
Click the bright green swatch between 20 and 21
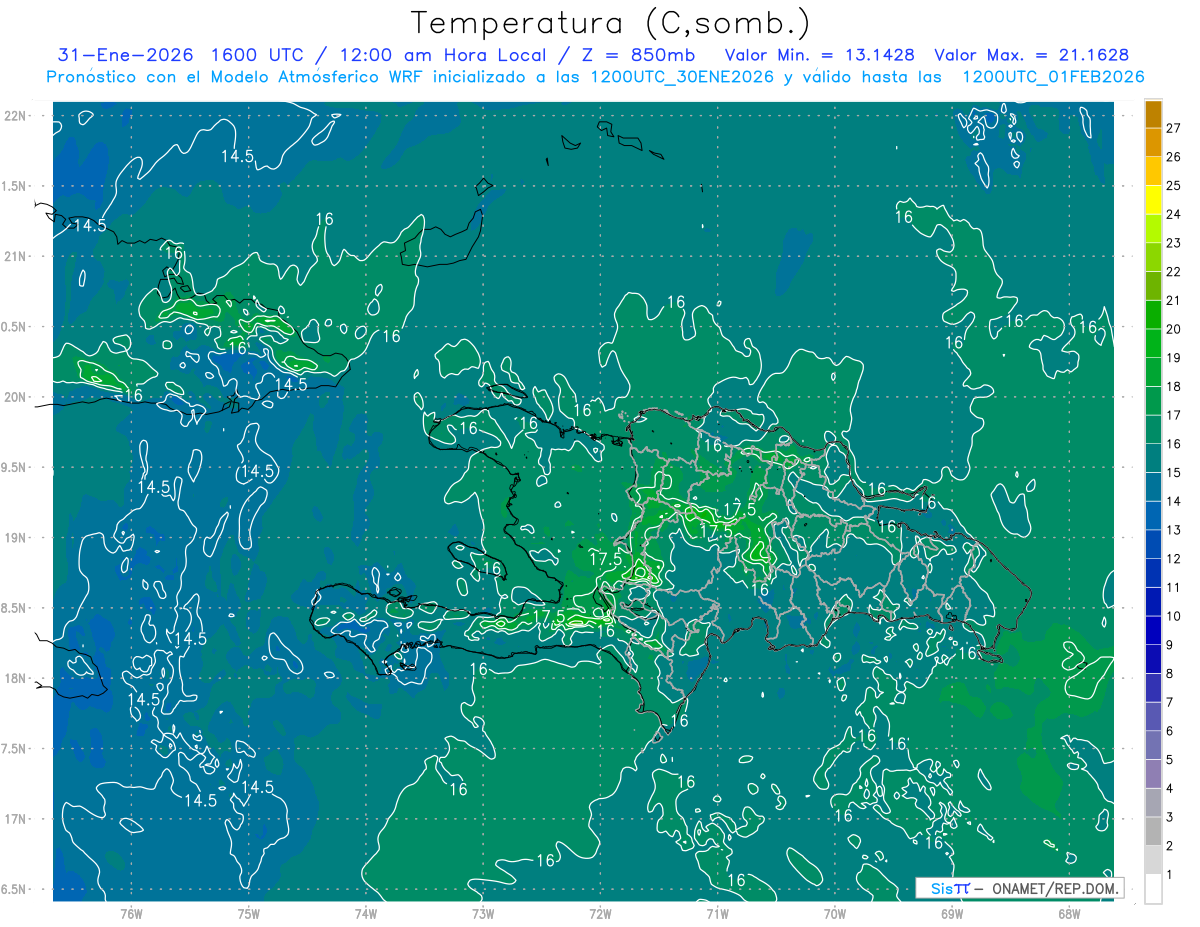(1153, 315)
